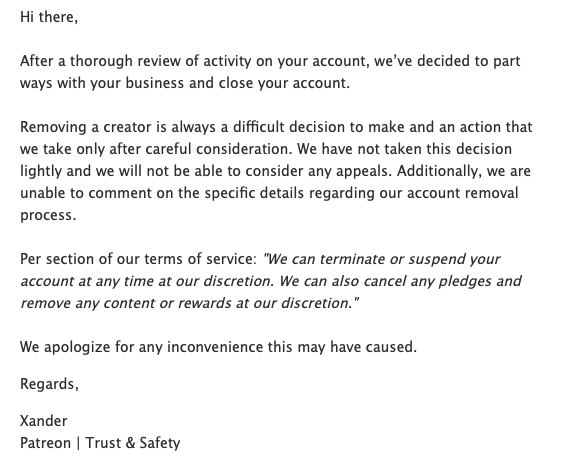Click the word 'process.' ending the paragraph
The width and height of the screenshot is (573, 474).
click(x=48, y=215)
